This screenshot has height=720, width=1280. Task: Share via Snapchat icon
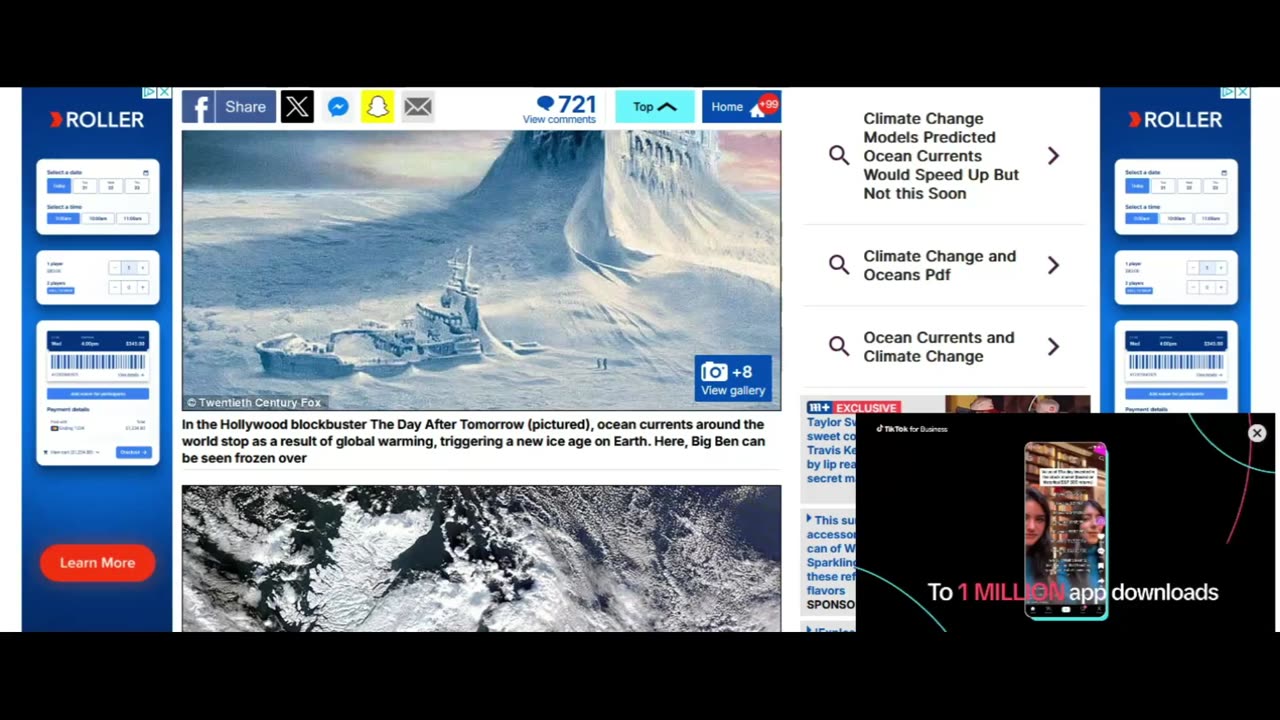378,107
